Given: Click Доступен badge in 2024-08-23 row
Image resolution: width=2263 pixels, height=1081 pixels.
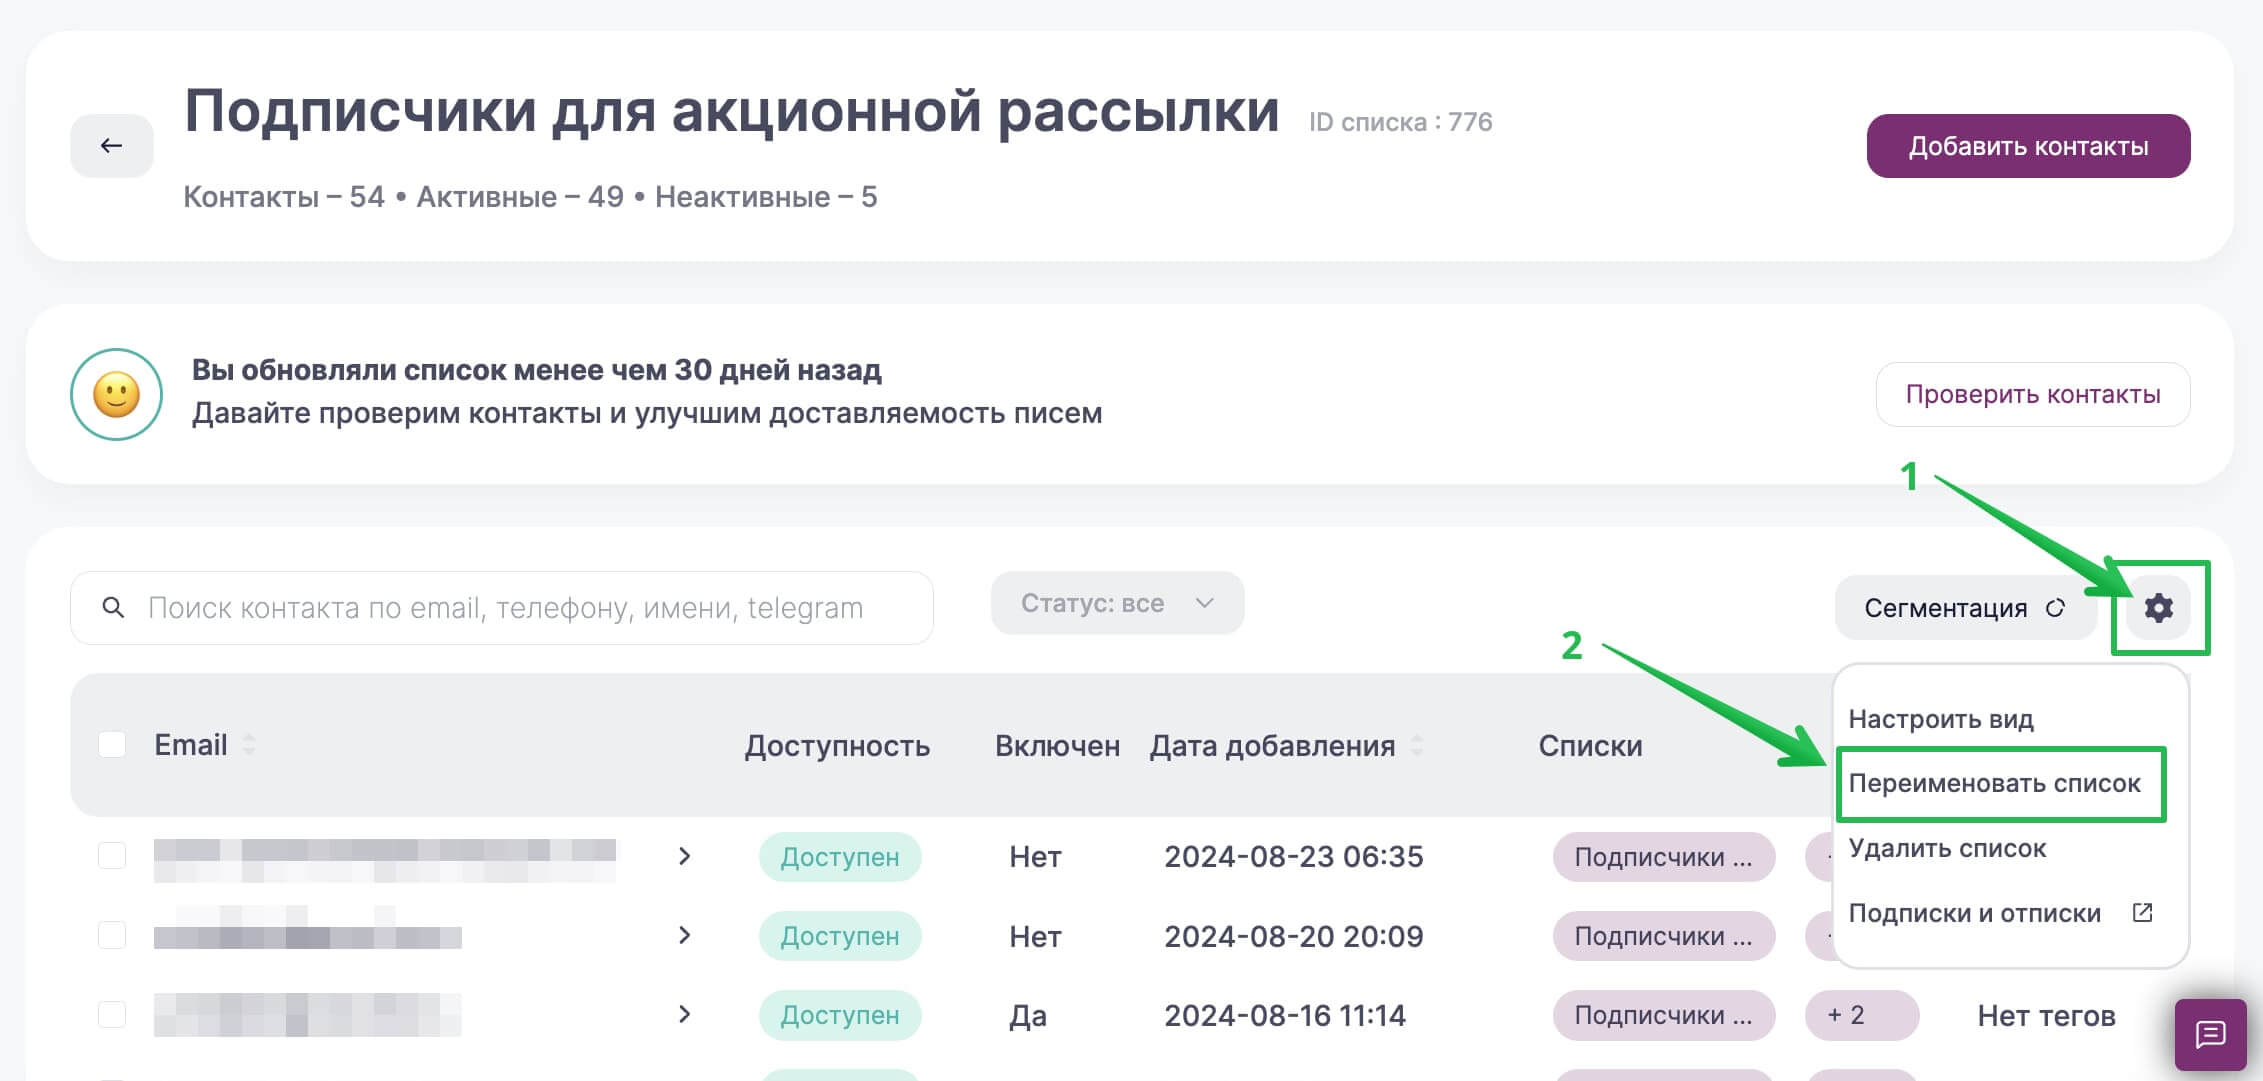Looking at the screenshot, I should coord(840,857).
